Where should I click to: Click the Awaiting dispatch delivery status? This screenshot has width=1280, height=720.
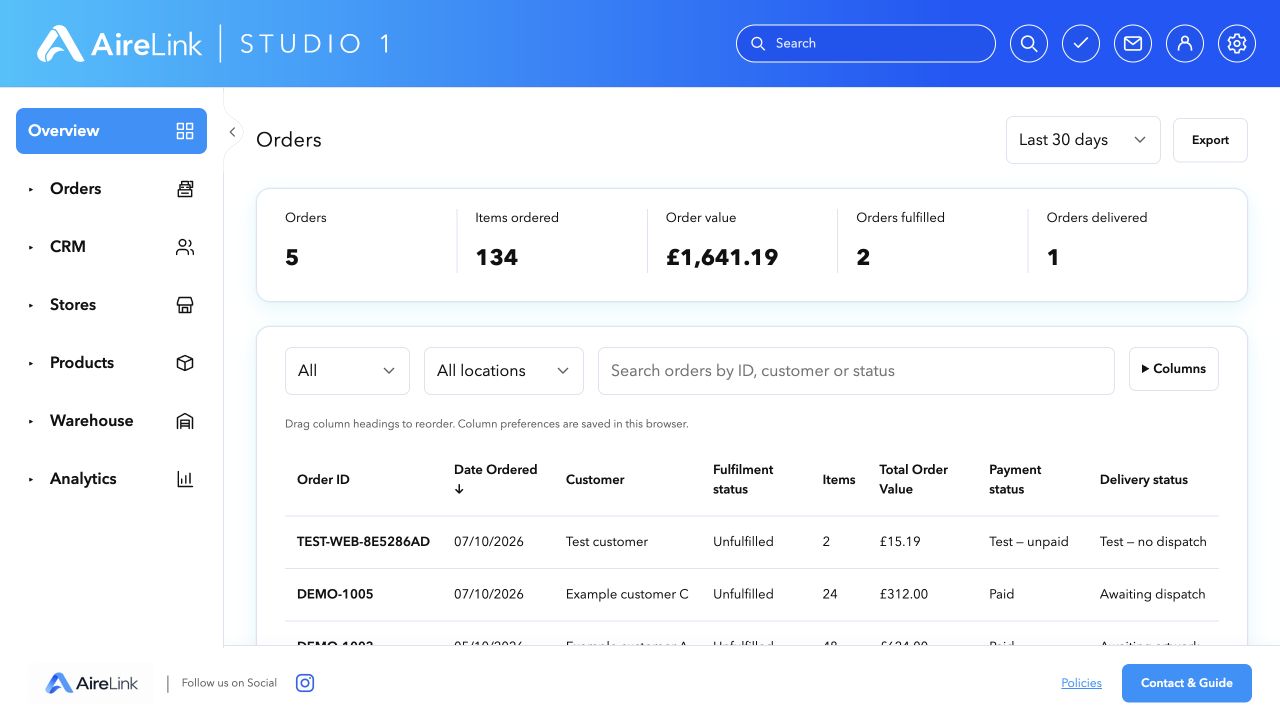1153,594
